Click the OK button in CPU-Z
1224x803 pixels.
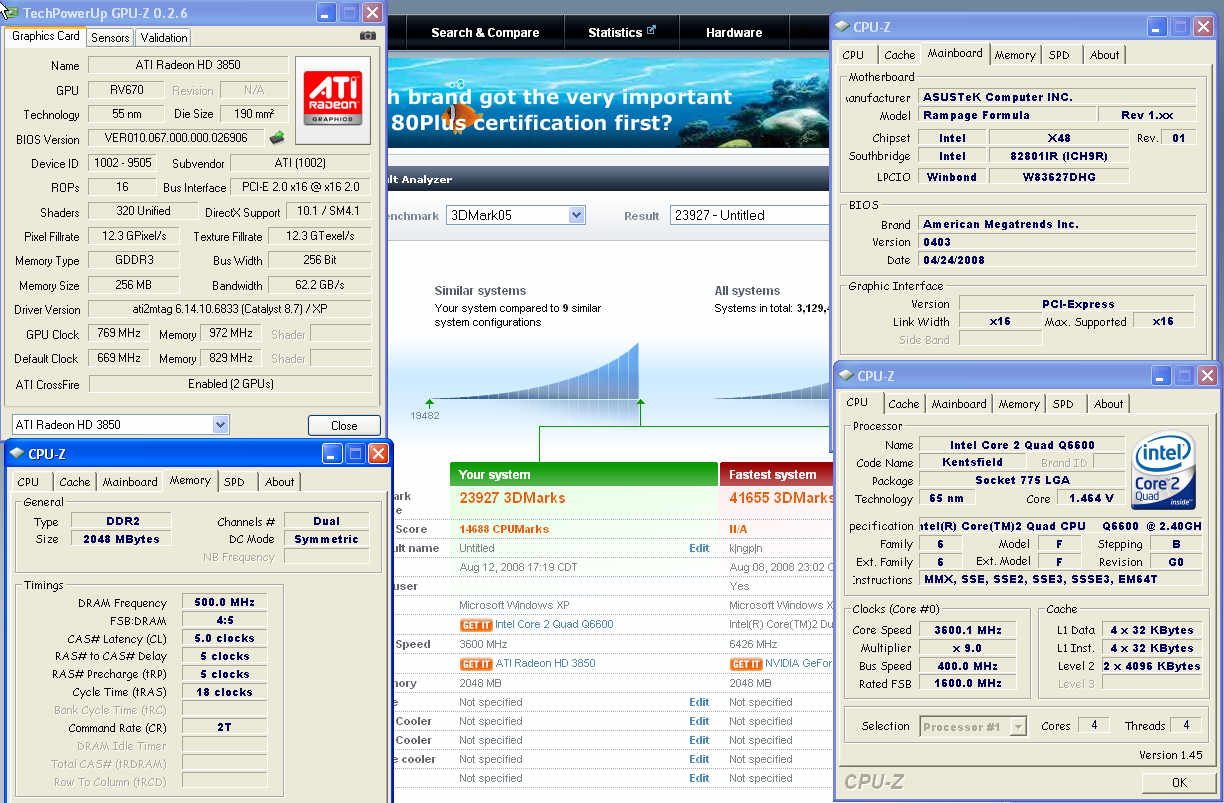pyautogui.click(x=1179, y=783)
